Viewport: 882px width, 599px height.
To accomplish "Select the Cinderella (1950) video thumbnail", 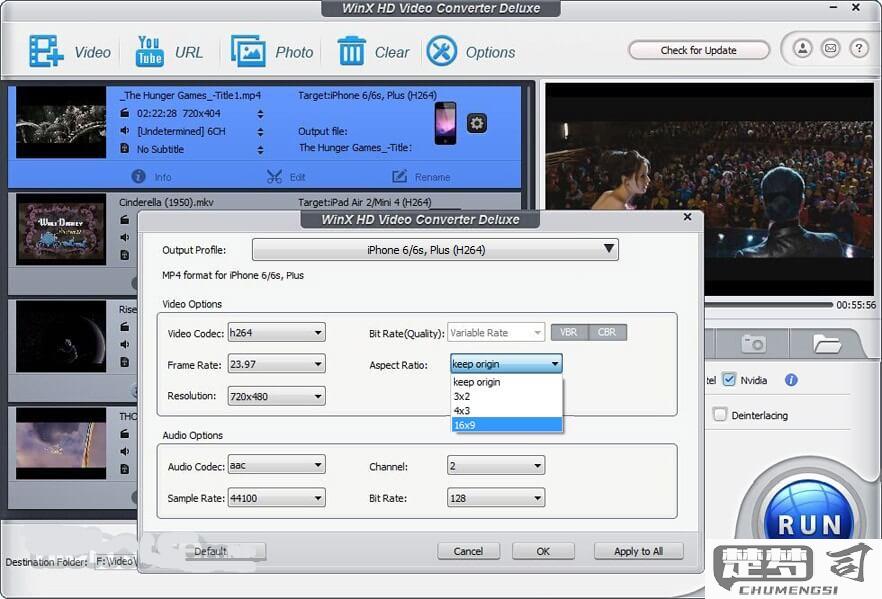I will (x=61, y=229).
